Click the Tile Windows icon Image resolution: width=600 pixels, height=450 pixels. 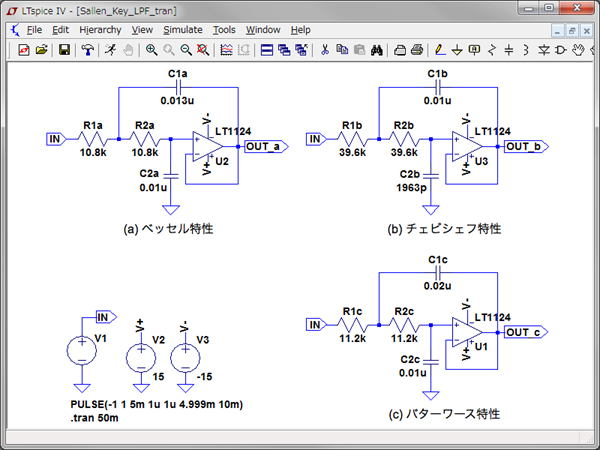pos(266,50)
